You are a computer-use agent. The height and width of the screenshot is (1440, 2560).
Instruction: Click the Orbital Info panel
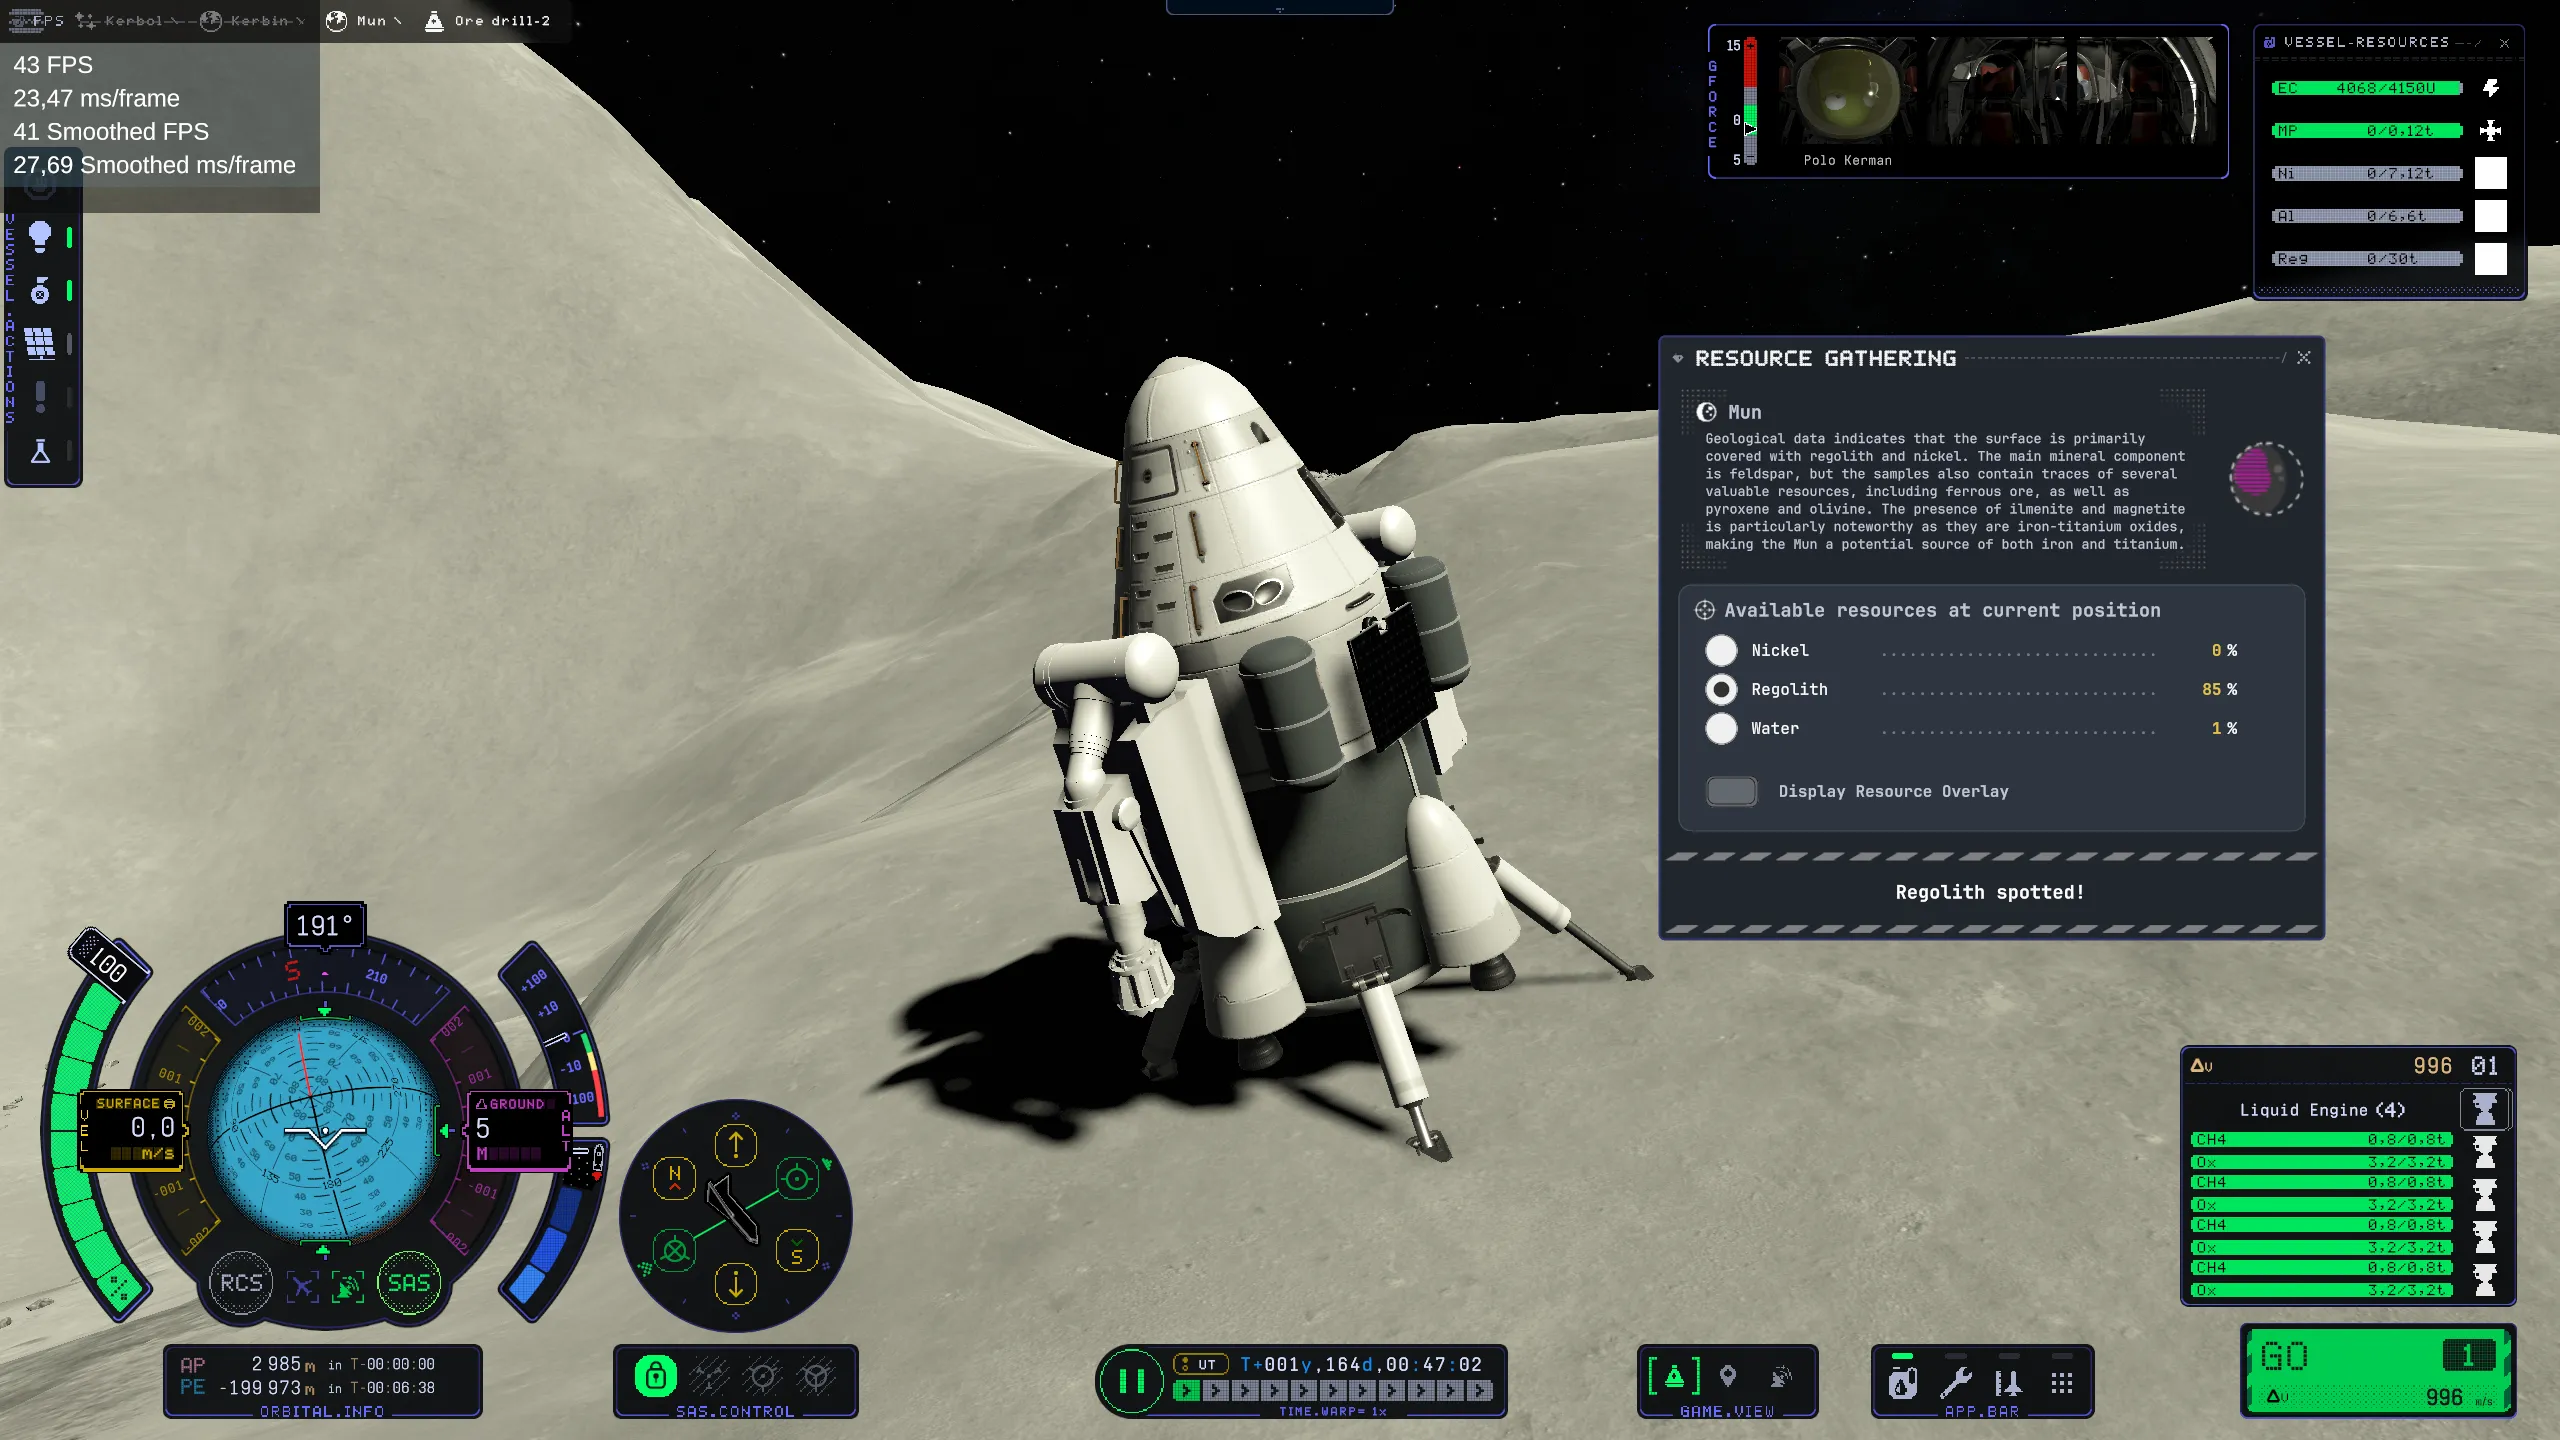(322, 1381)
